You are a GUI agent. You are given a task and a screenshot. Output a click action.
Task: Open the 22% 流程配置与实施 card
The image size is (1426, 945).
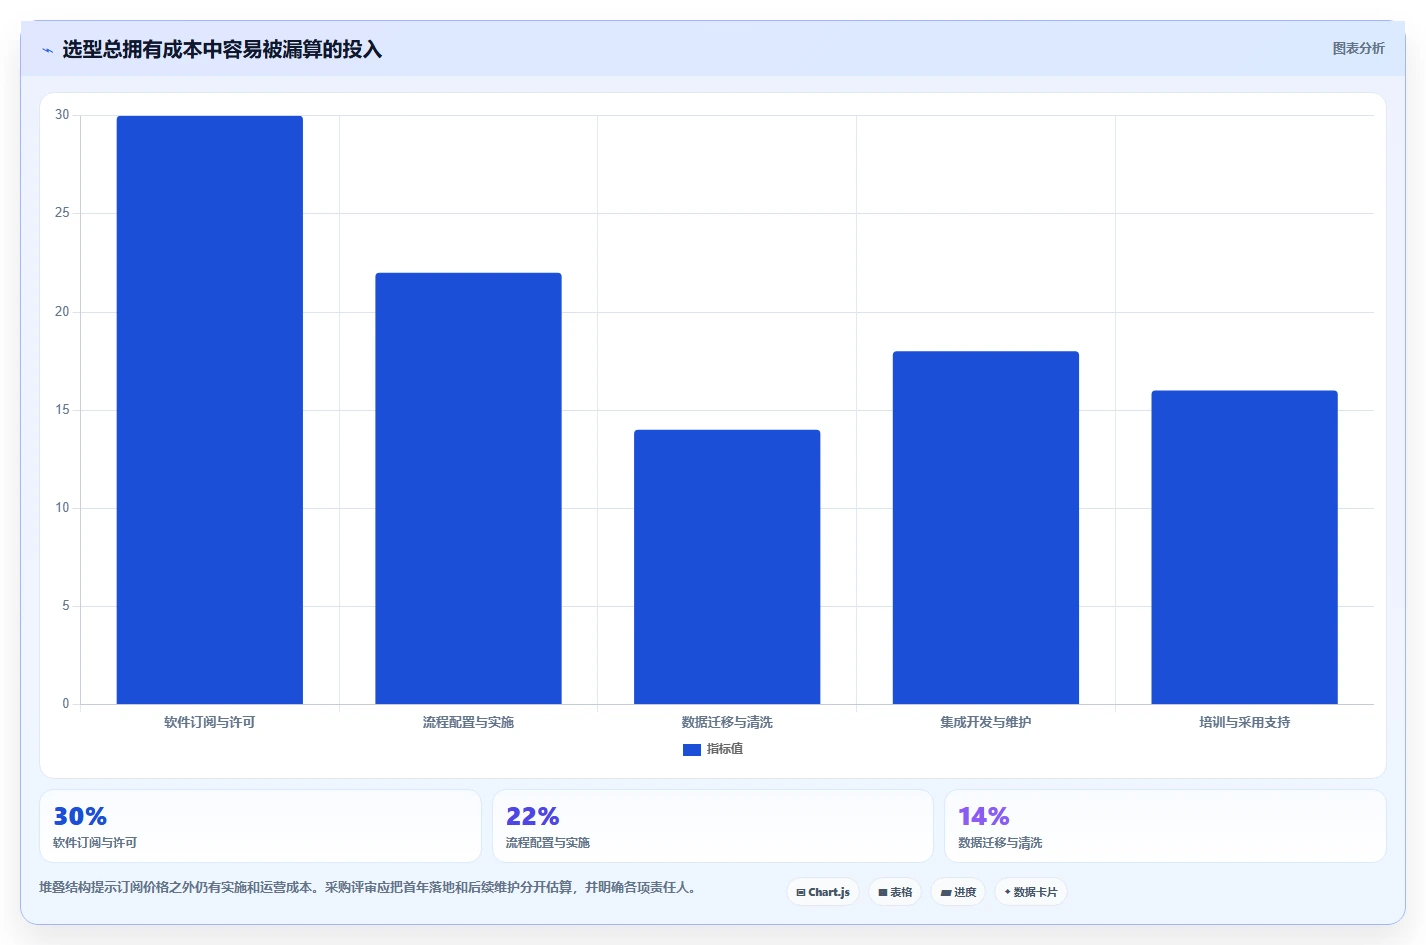pyautogui.click(x=713, y=826)
